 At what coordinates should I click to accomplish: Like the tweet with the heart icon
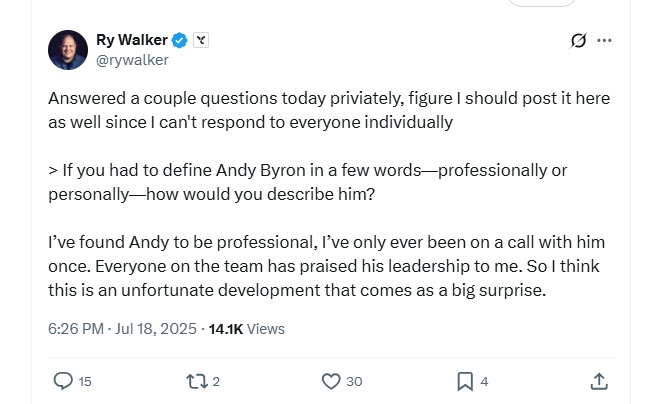pos(331,381)
